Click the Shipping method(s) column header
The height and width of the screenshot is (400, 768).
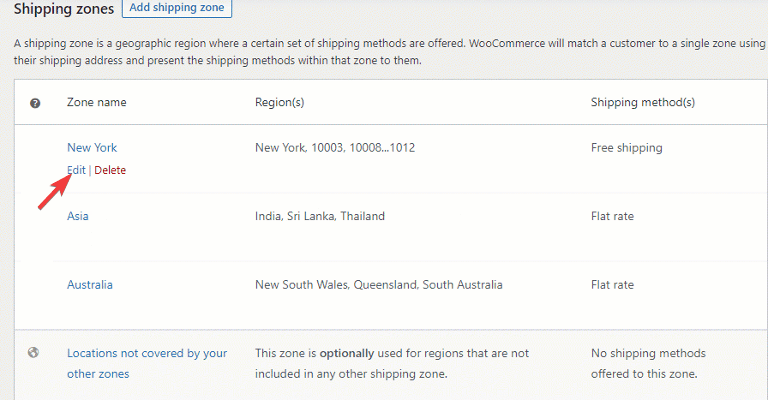pyautogui.click(x=643, y=102)
